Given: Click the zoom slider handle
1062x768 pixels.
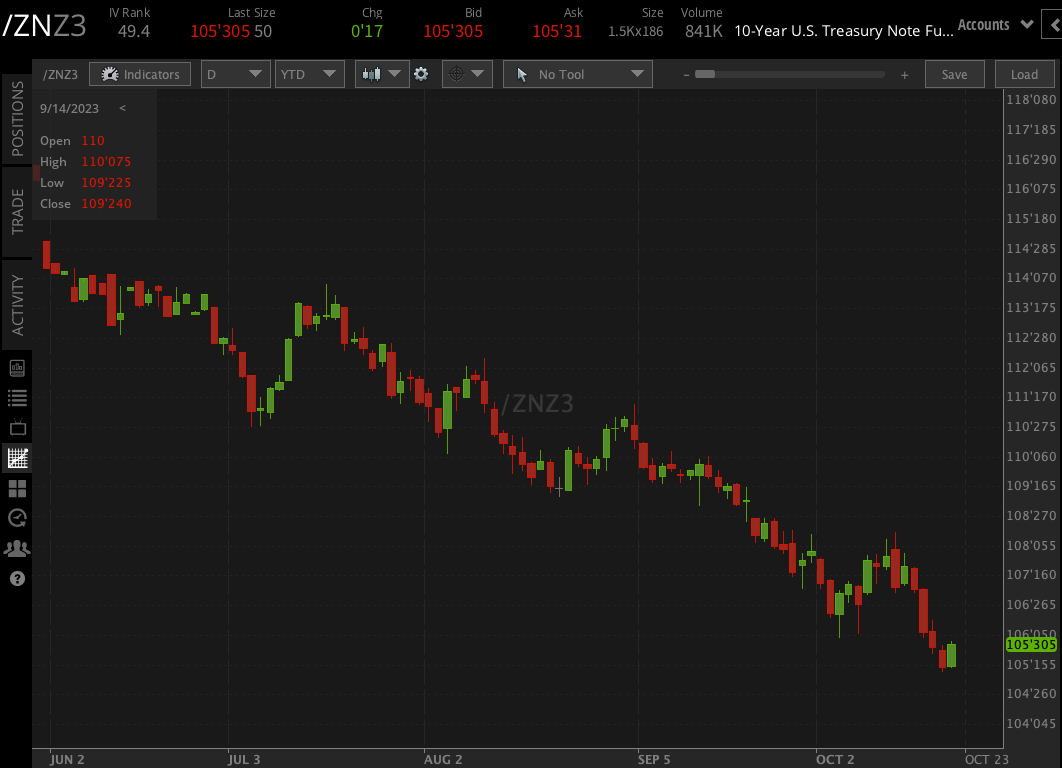Looking at the screenshot, I should (x=704, y=74).
